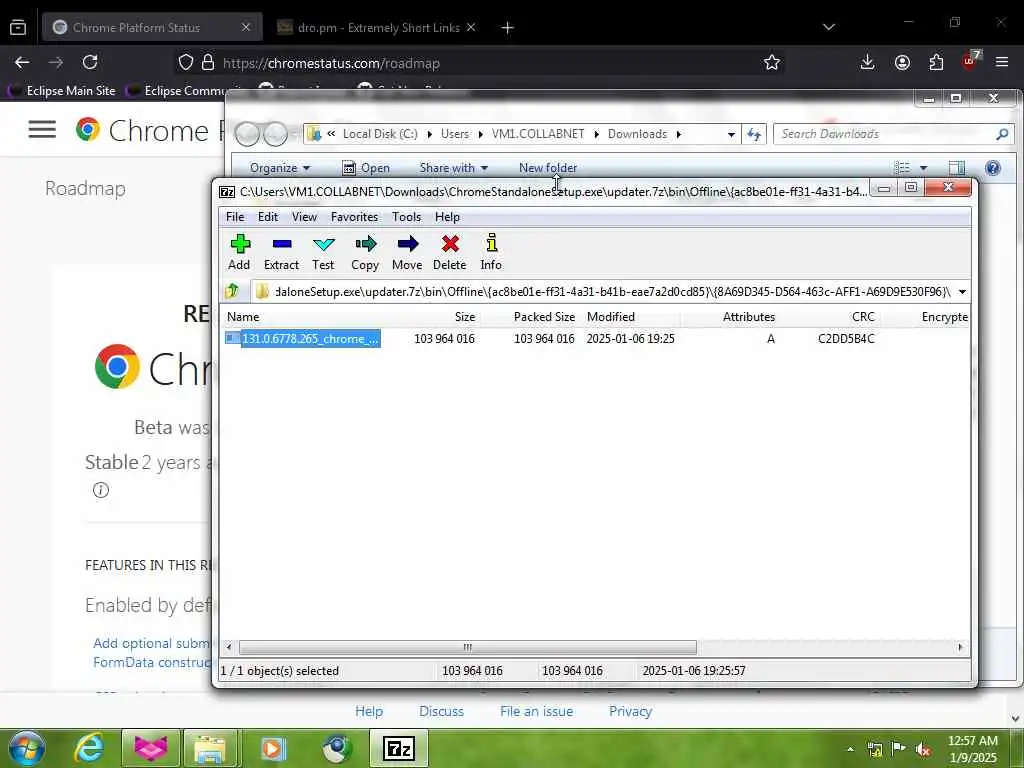Click the 7-Zip address path field

point(603,291)
